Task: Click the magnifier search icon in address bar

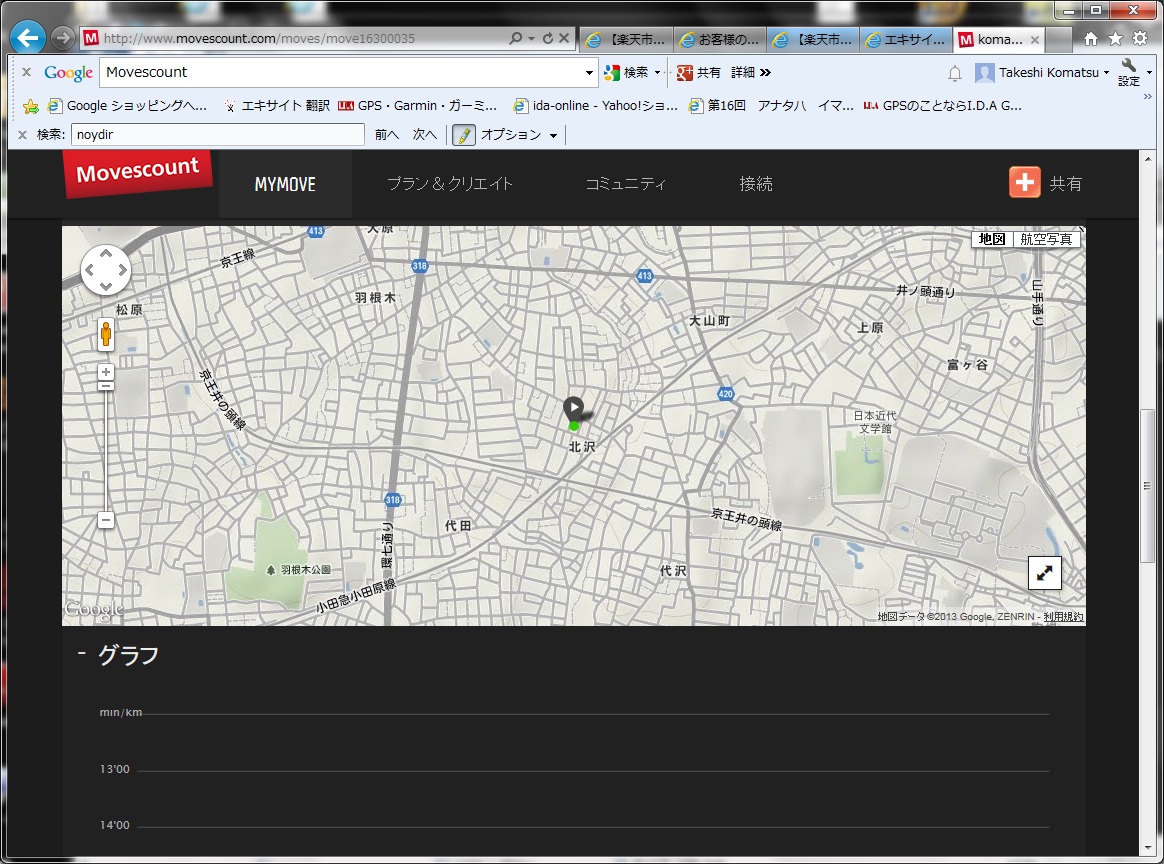Action: [515, 38]
